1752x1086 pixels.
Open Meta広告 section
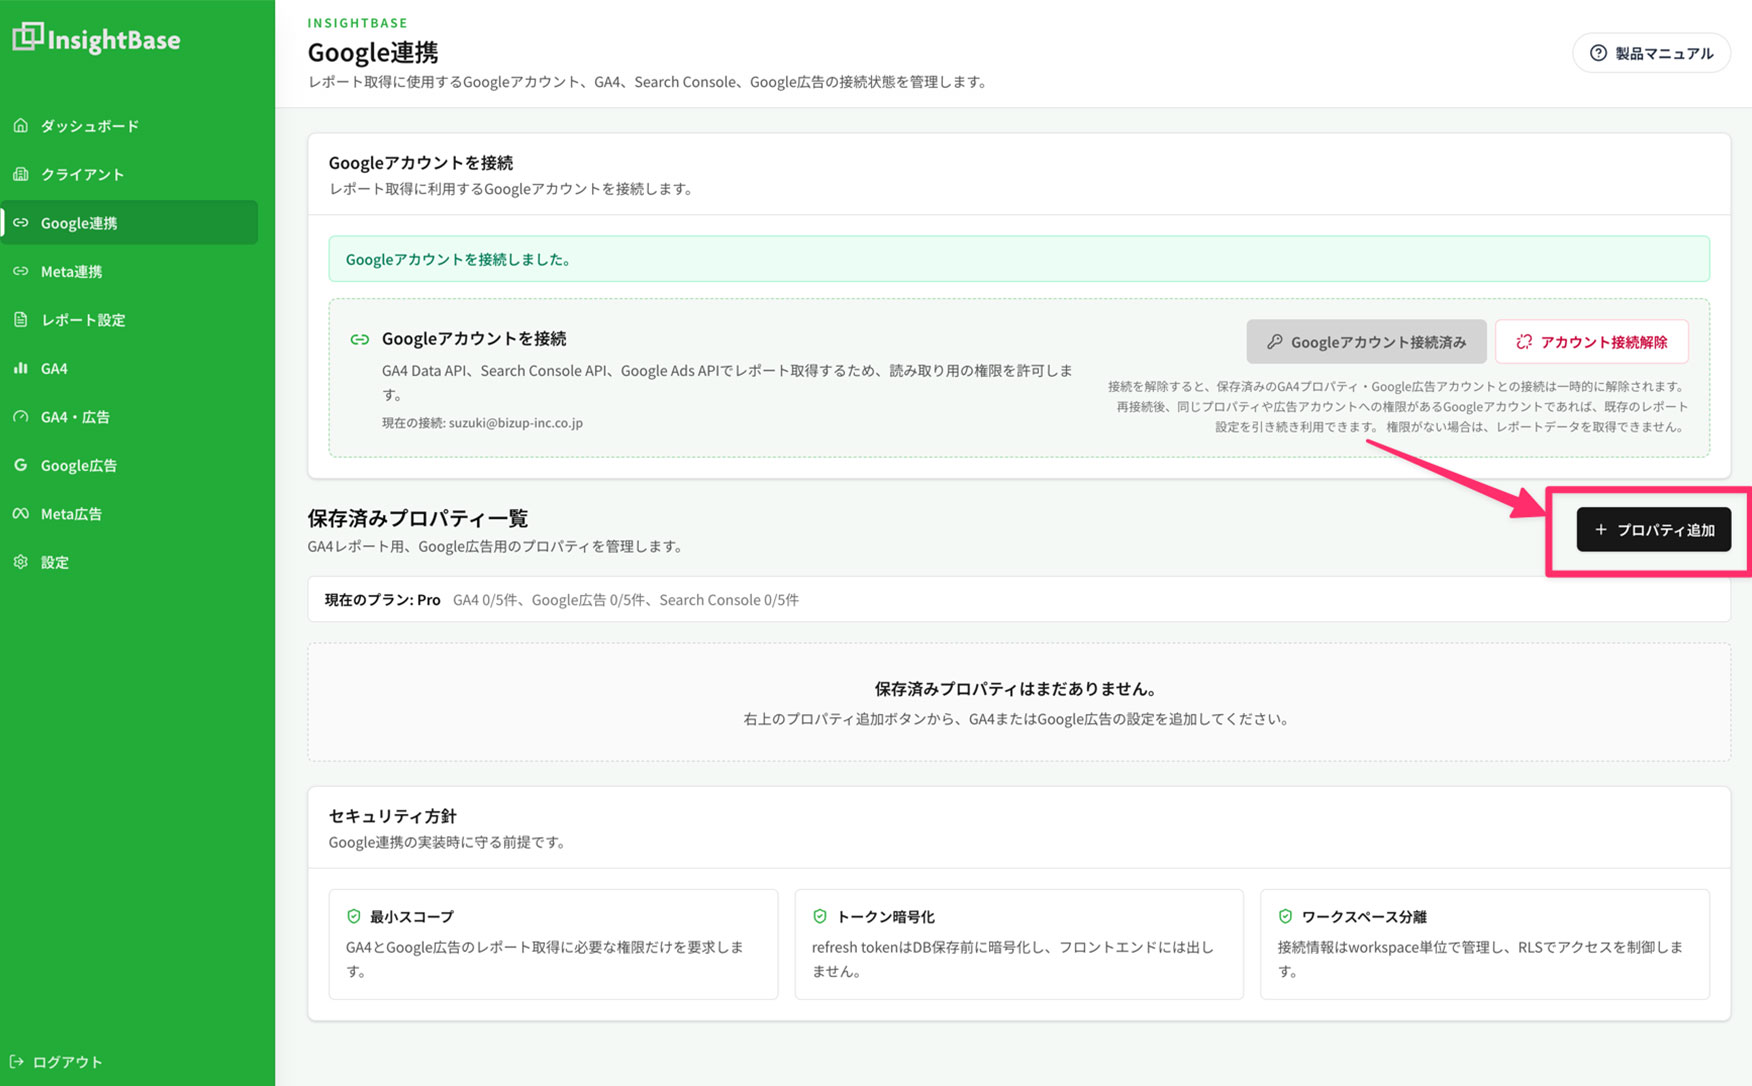(130, 514)
